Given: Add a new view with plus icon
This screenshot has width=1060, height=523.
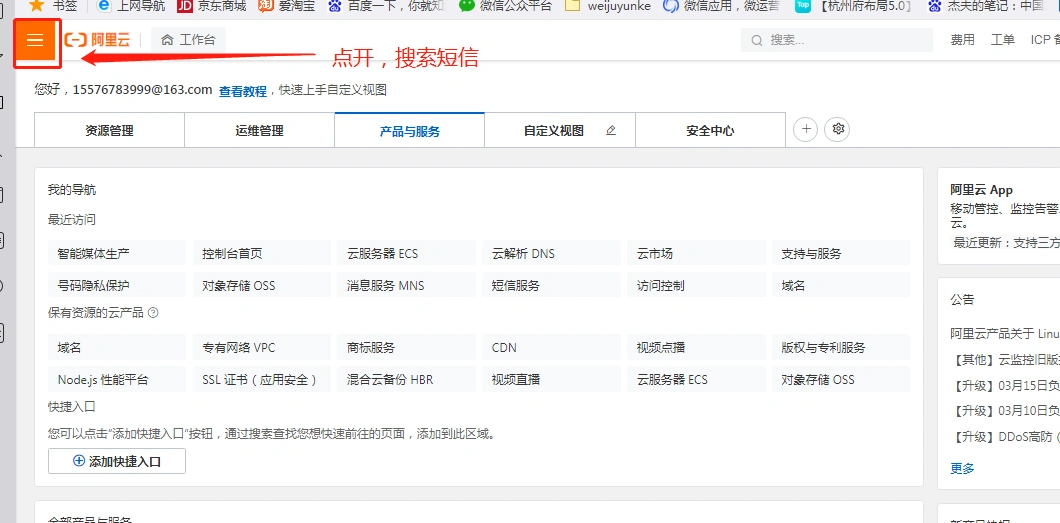Looking at the screenshot, I should (805, 129).
